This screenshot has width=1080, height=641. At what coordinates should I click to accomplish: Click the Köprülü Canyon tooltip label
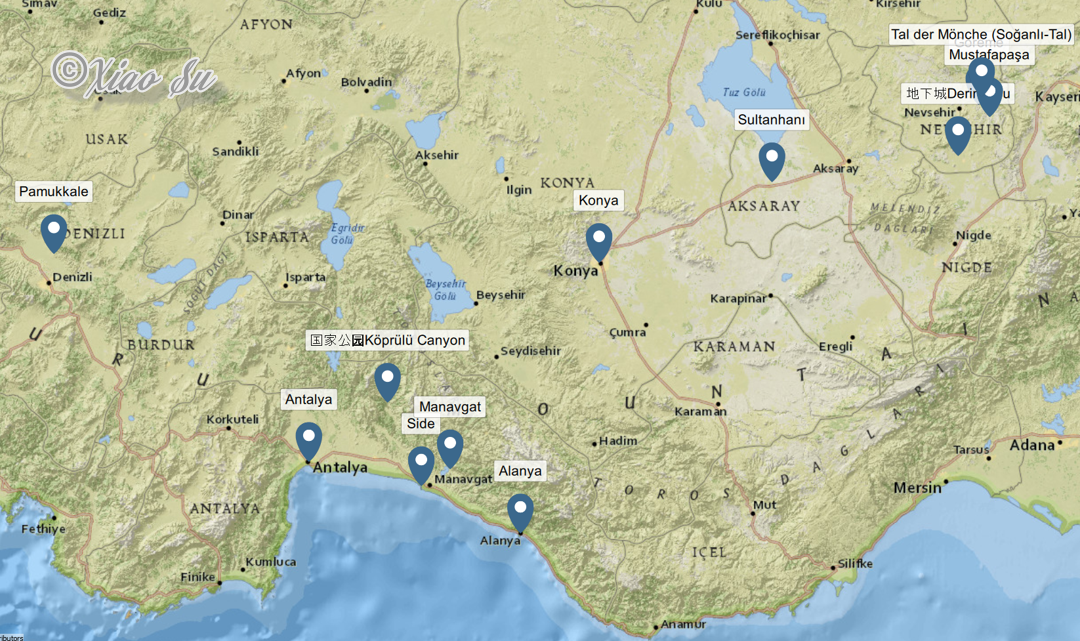coord(387,340)
